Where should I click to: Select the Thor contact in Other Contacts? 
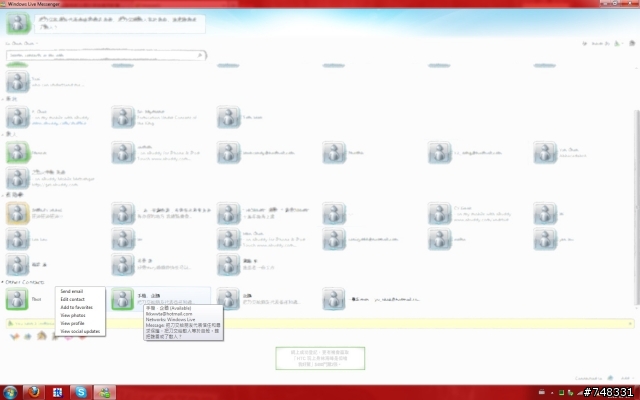[25, 299]
